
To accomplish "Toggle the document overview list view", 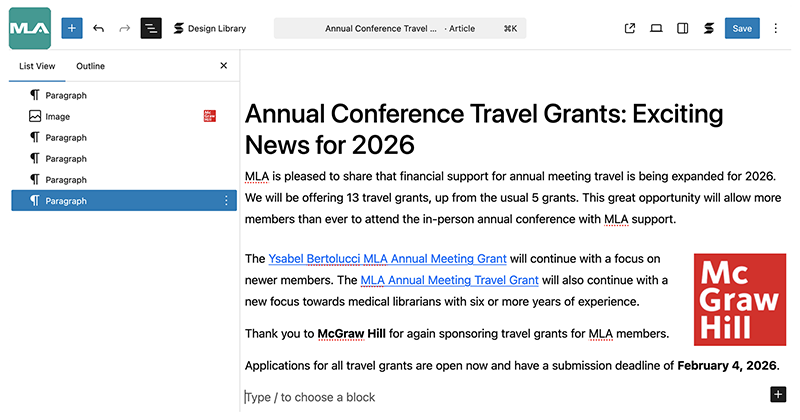I will (150, 28).
